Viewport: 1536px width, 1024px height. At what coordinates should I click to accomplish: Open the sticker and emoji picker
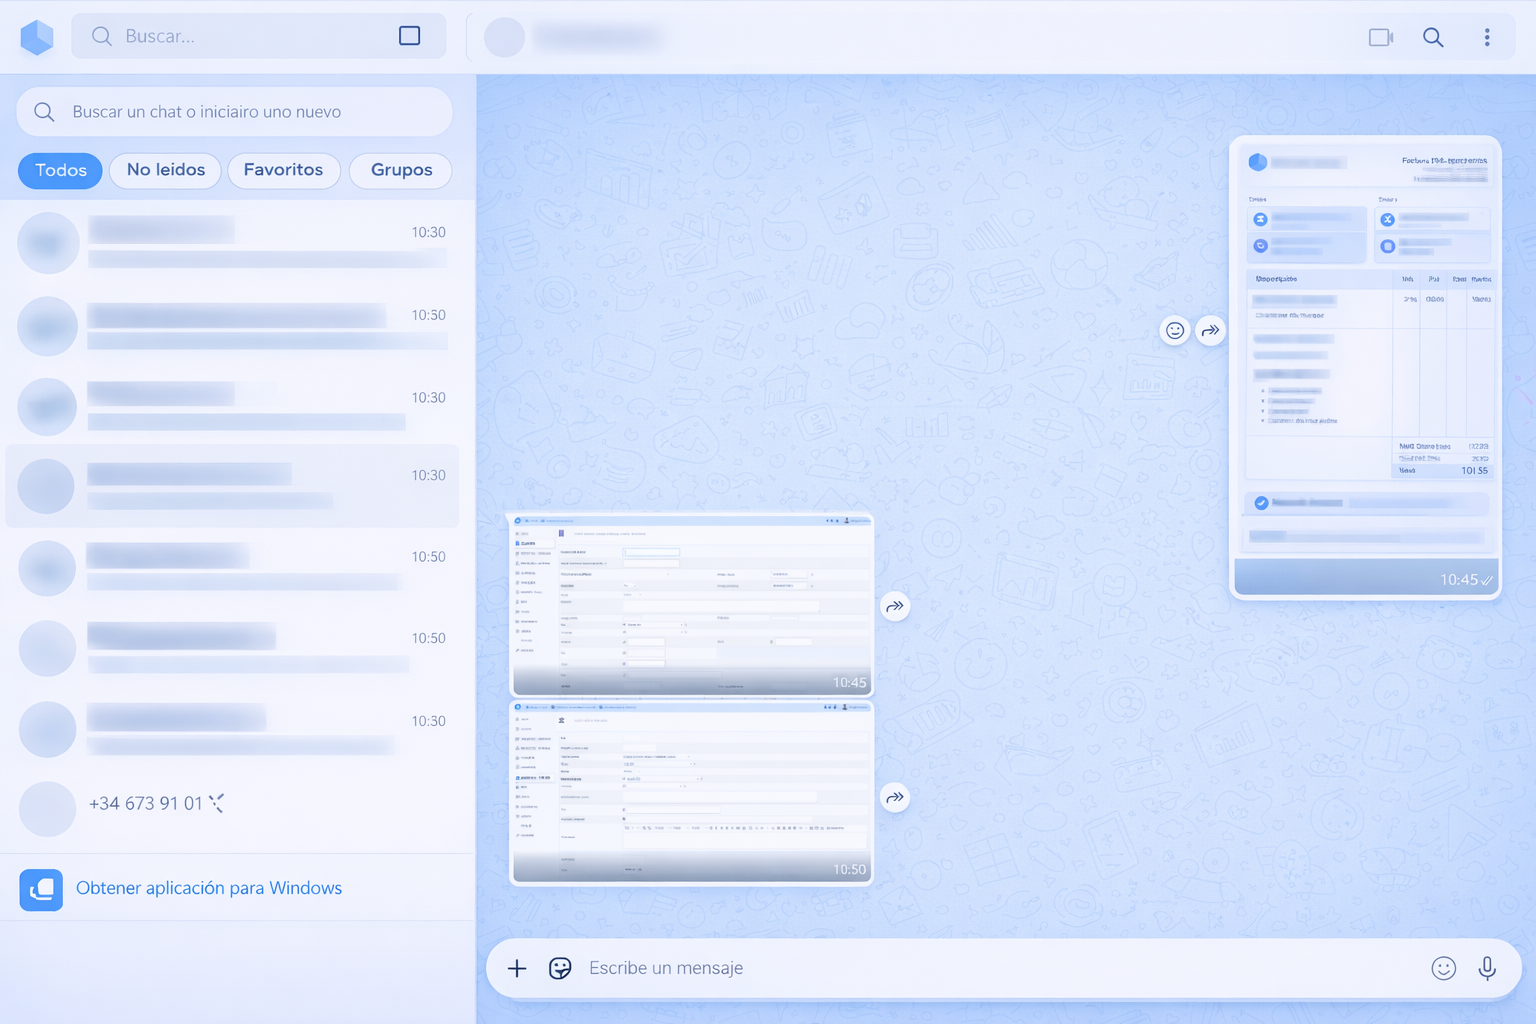point(560,968)
